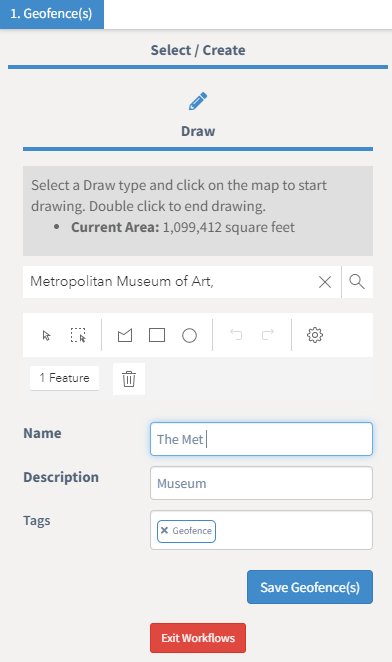Click the Name field containing The Met

pyautogui.click(x=261, y=439)
